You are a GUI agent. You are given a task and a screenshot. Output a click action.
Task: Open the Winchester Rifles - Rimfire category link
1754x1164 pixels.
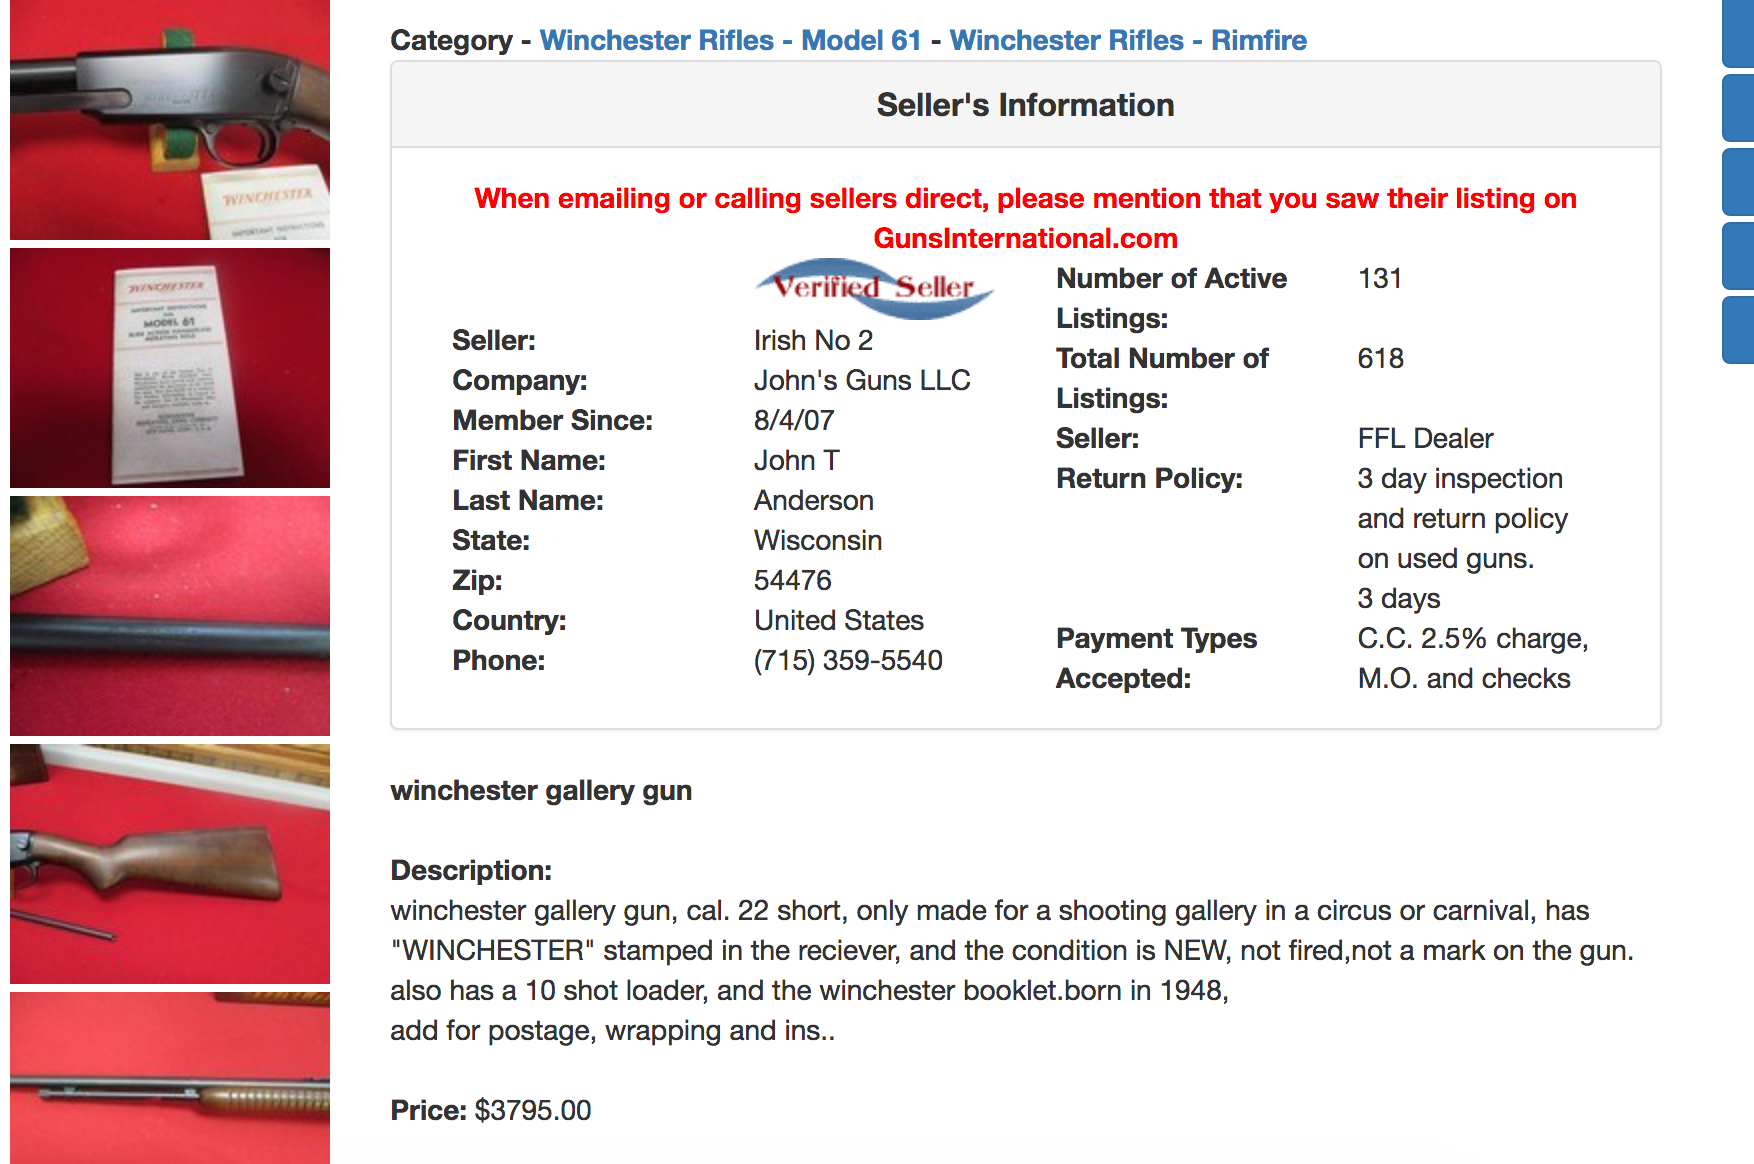[1128, 40]
